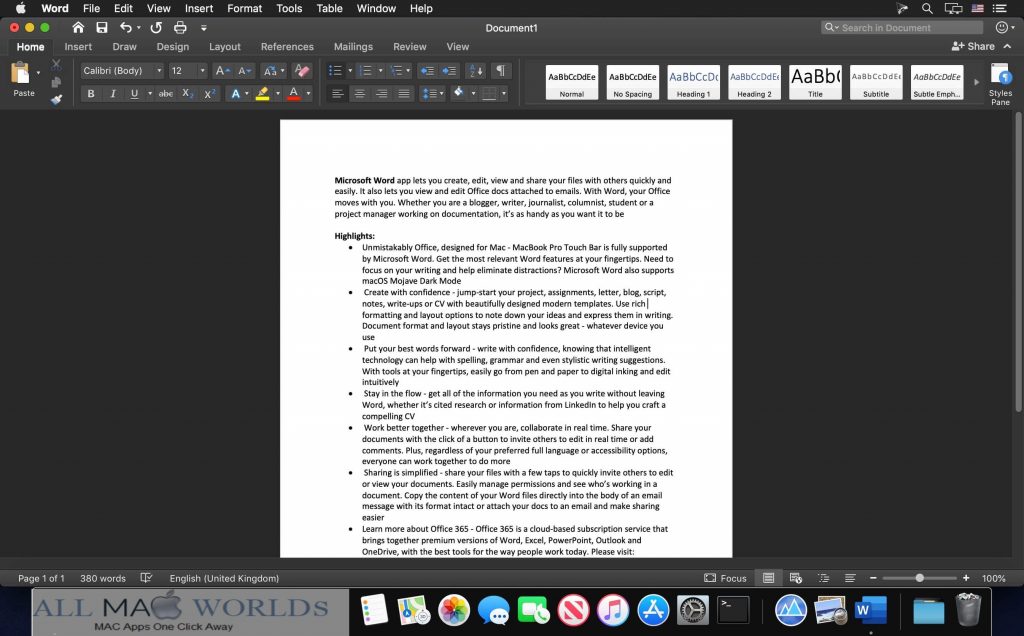Open the Table menu in menu bar
Screen dimensions: 1024x636
click(x=329, y=8)
